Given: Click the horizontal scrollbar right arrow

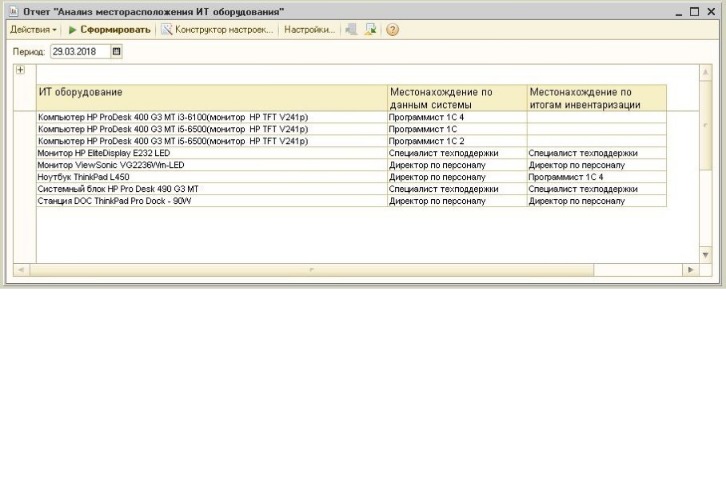Looking at the screenshot, I should tap(690, 270).
